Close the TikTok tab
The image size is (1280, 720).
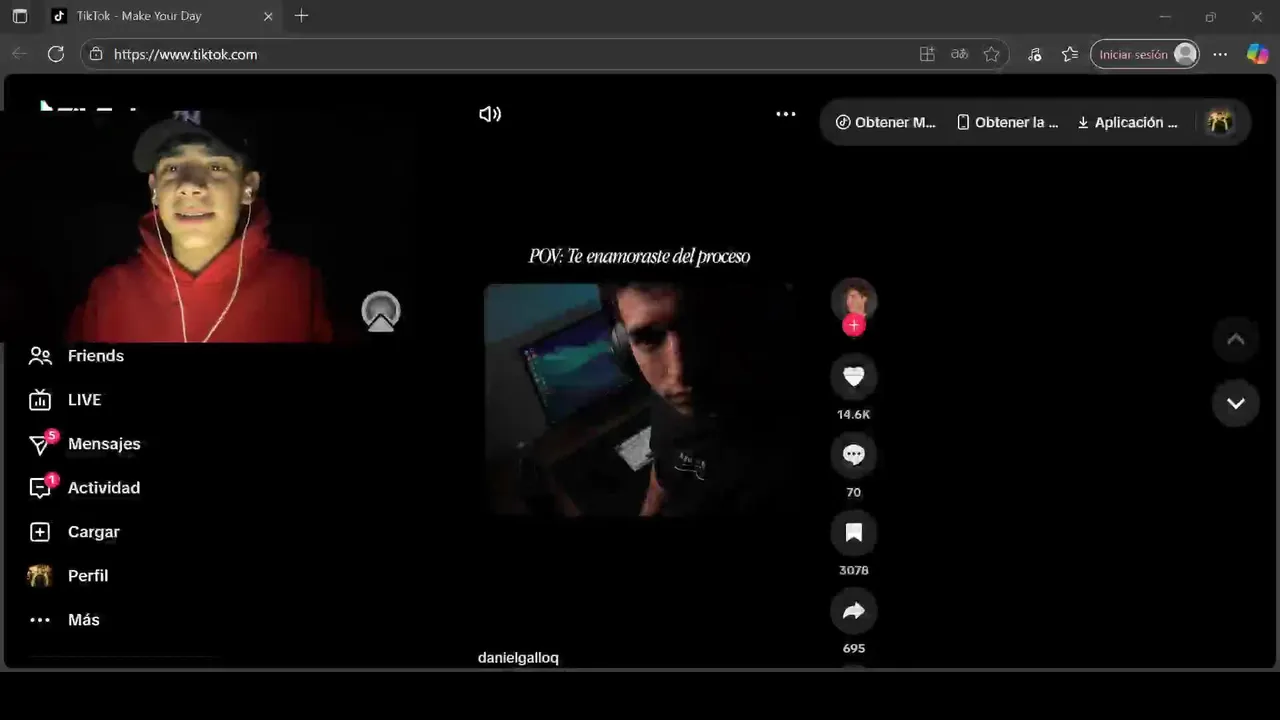tap(268, 16)
